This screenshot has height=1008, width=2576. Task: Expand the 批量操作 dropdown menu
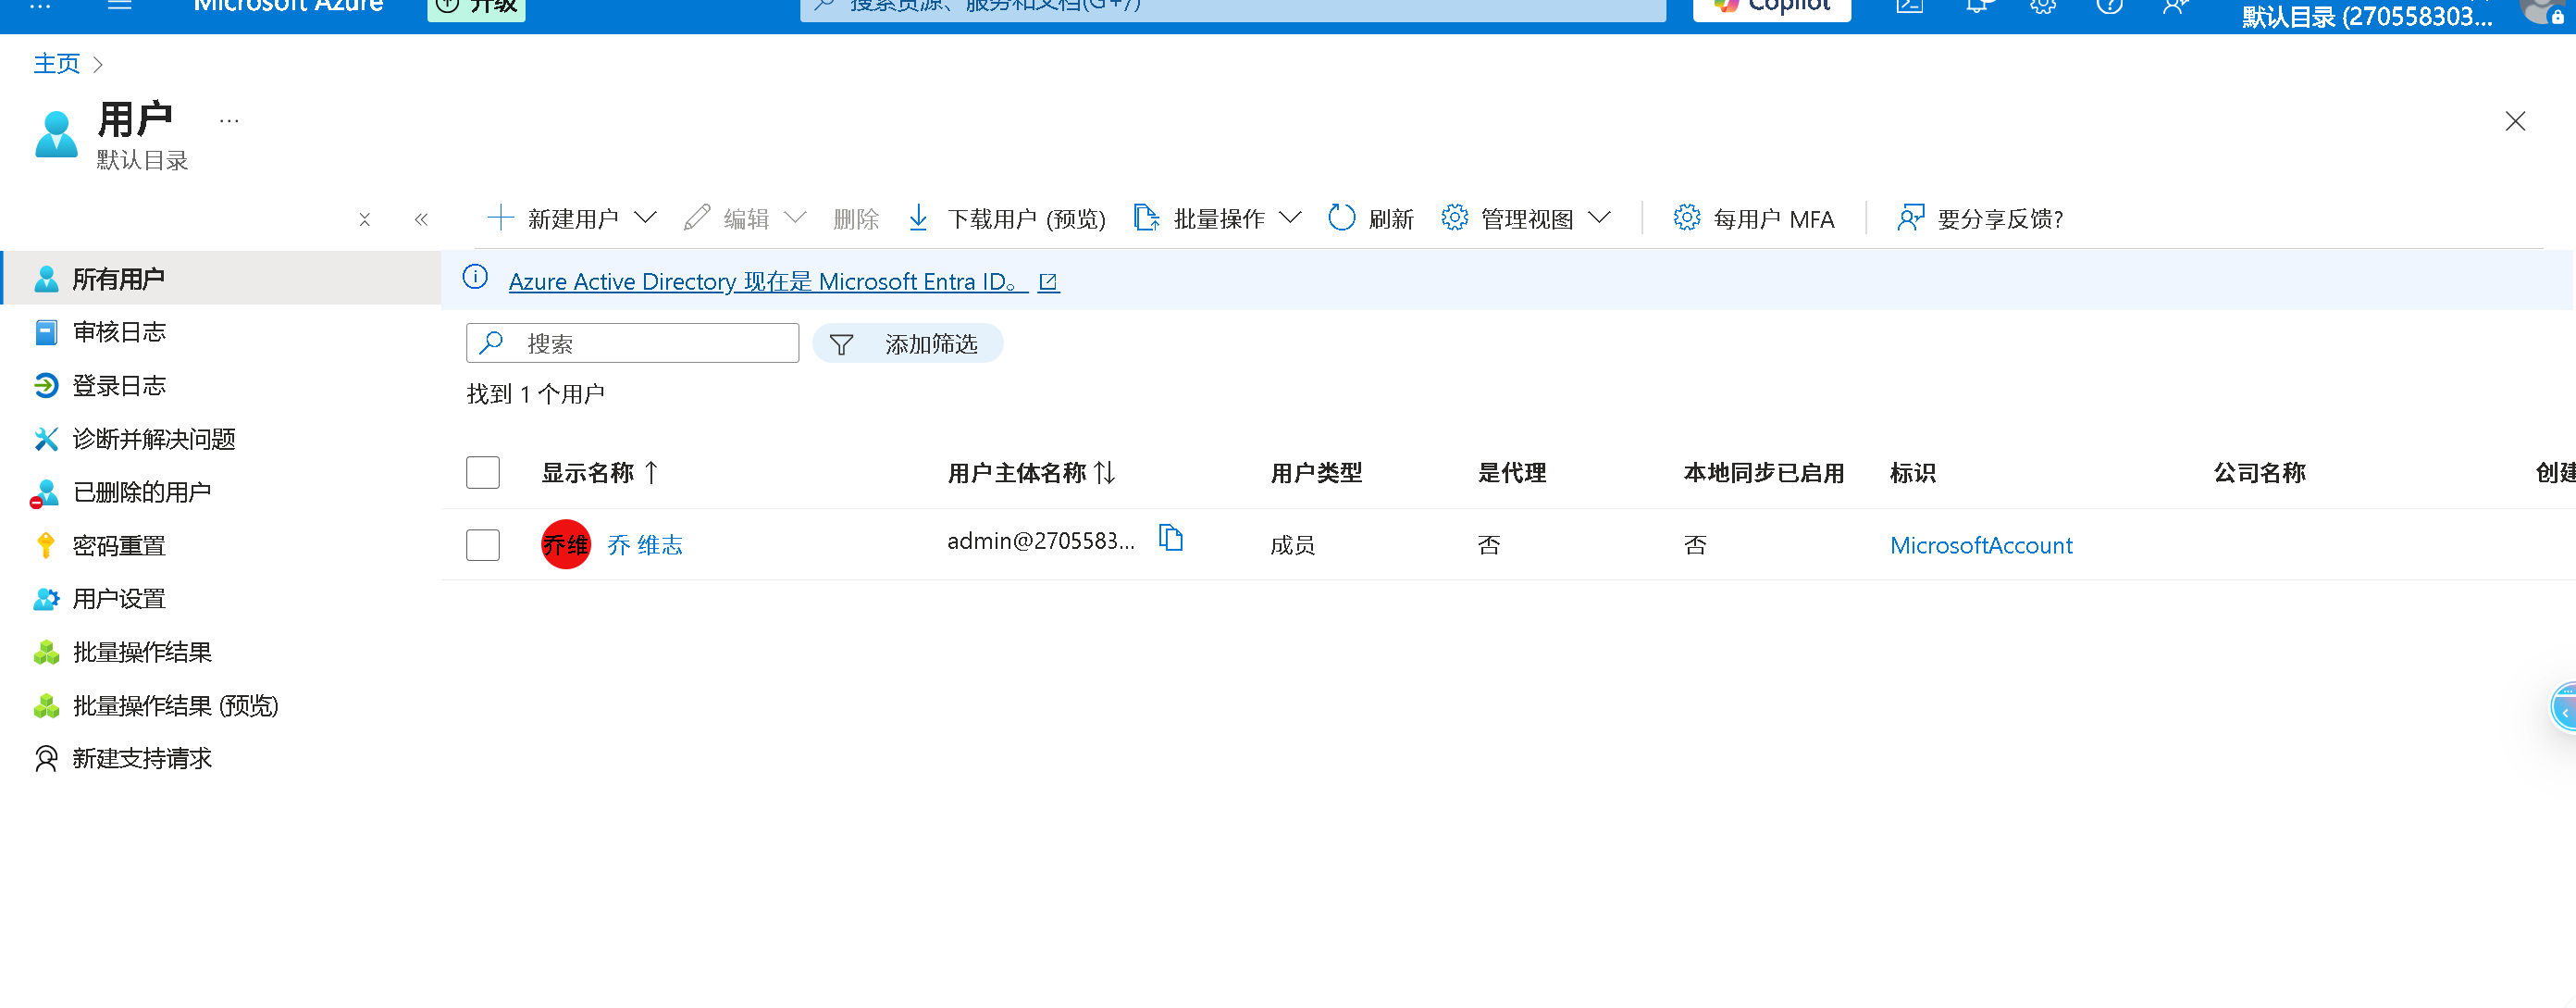click(x=1291, y=218)
